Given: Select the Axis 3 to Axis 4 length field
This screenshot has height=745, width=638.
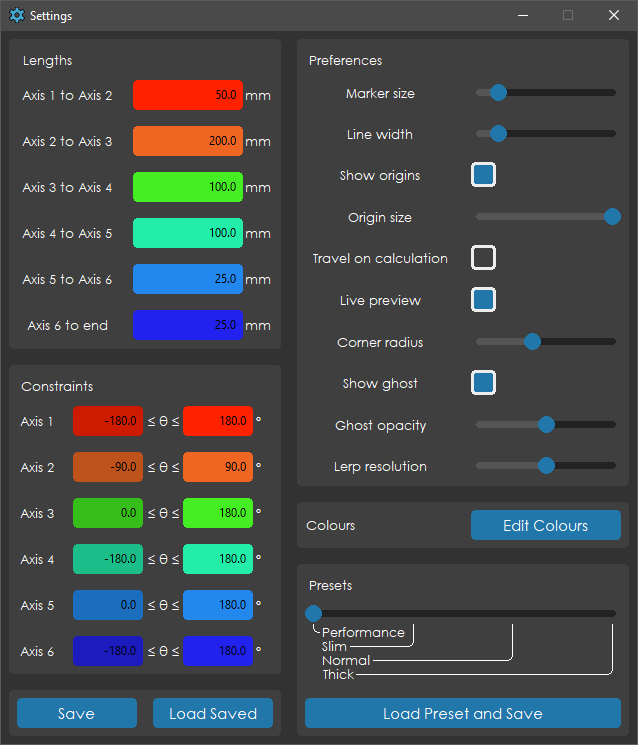Looking at the screenshot, I should click(188, 187).
